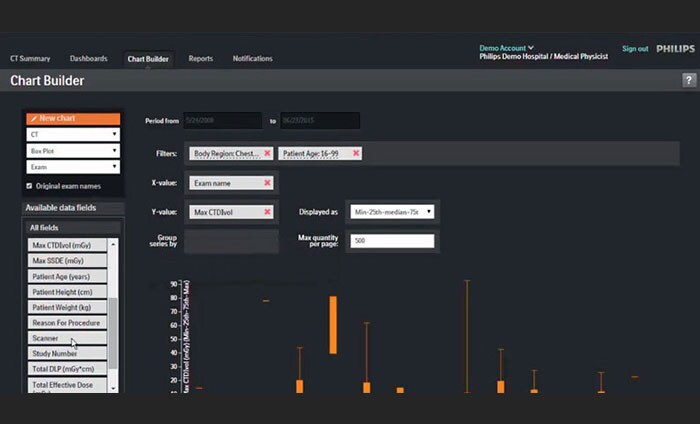Select the Scanner data field
The height and width of the screenshot is (424, 700).
(x=67, y=338)
